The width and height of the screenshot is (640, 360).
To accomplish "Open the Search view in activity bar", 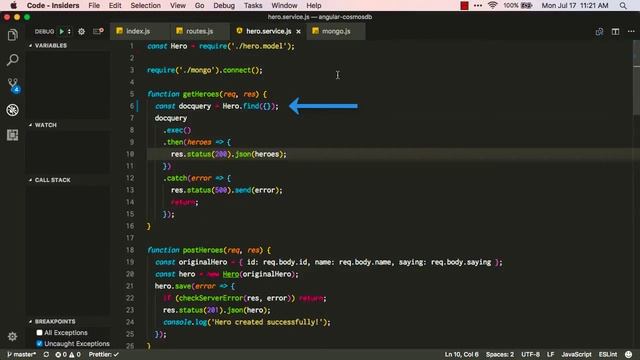I will 13,60.
